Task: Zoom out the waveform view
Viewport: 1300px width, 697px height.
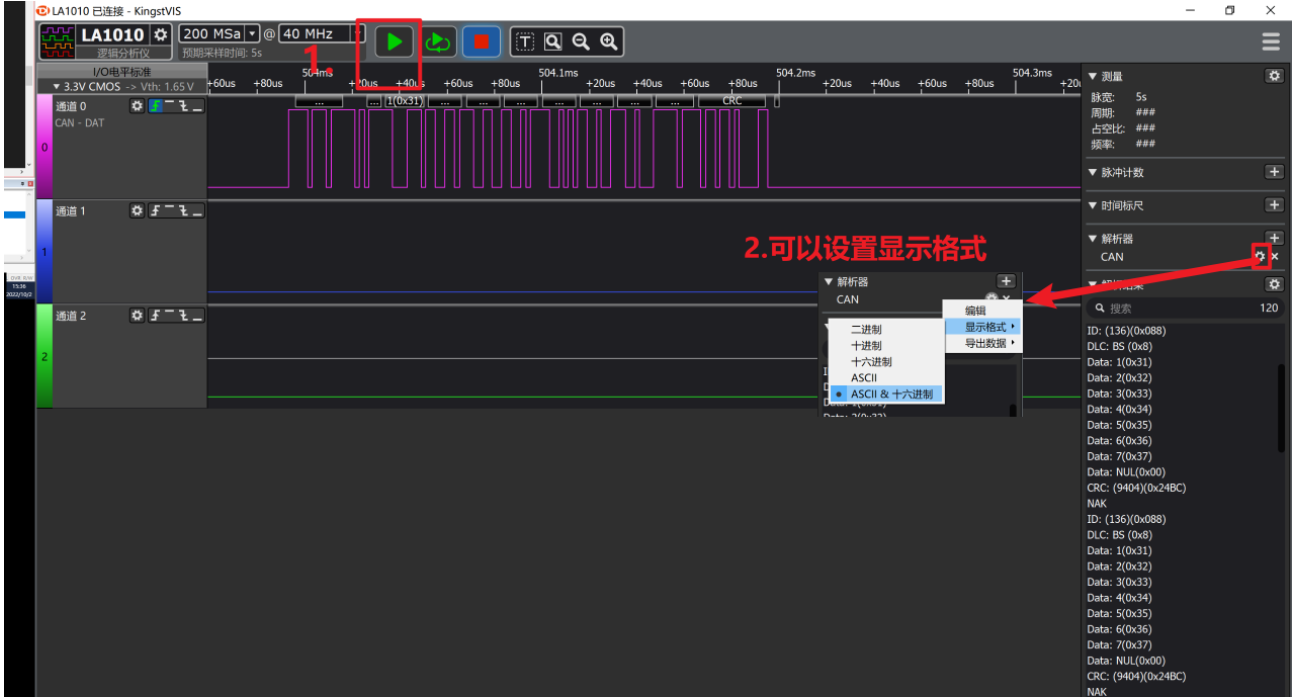Action: 580,42
